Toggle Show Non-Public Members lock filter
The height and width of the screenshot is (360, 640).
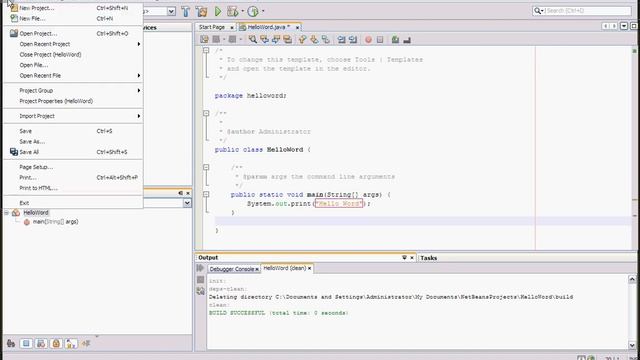pos(56,343)
